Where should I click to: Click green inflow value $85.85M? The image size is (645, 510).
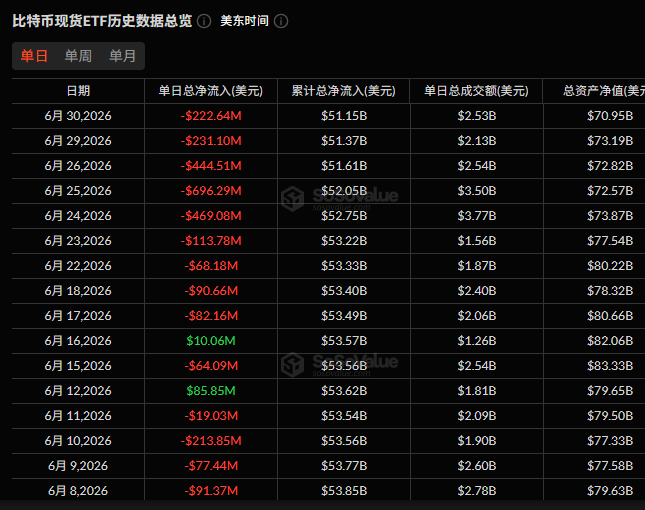(211, 391)
